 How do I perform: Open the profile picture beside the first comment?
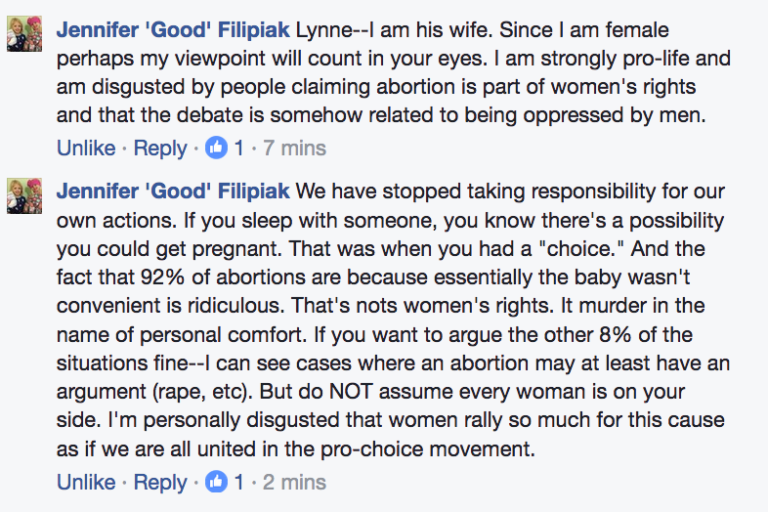coord(24,34)
